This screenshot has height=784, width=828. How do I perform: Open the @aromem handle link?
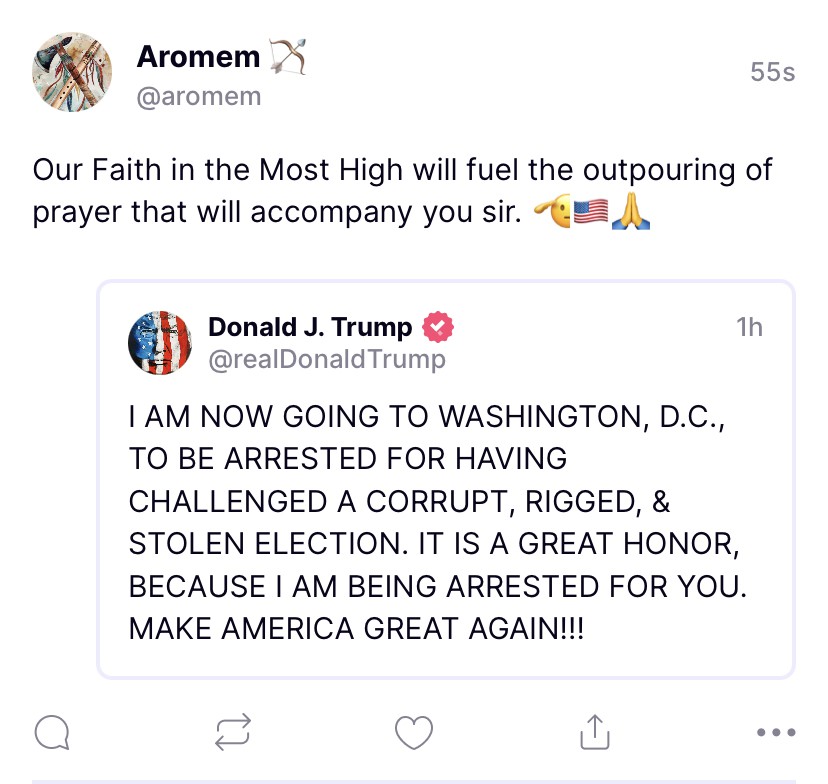pos(198,96)
